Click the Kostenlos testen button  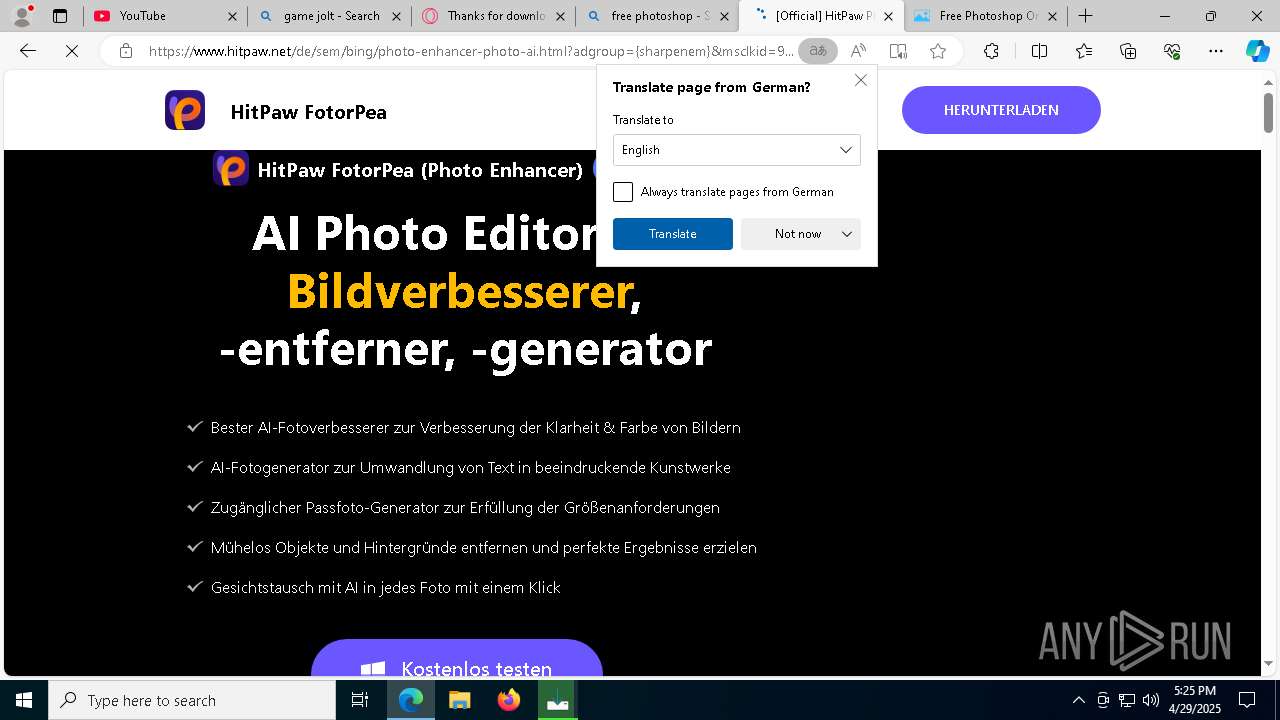click(457, 660)
